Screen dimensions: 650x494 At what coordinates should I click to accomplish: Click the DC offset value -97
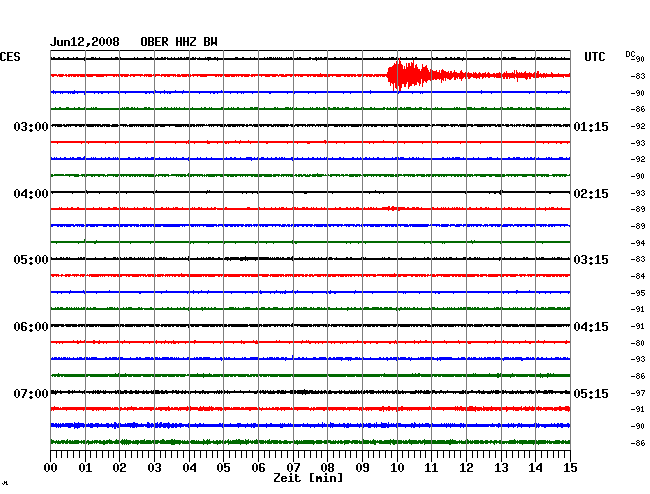(638, 393)
